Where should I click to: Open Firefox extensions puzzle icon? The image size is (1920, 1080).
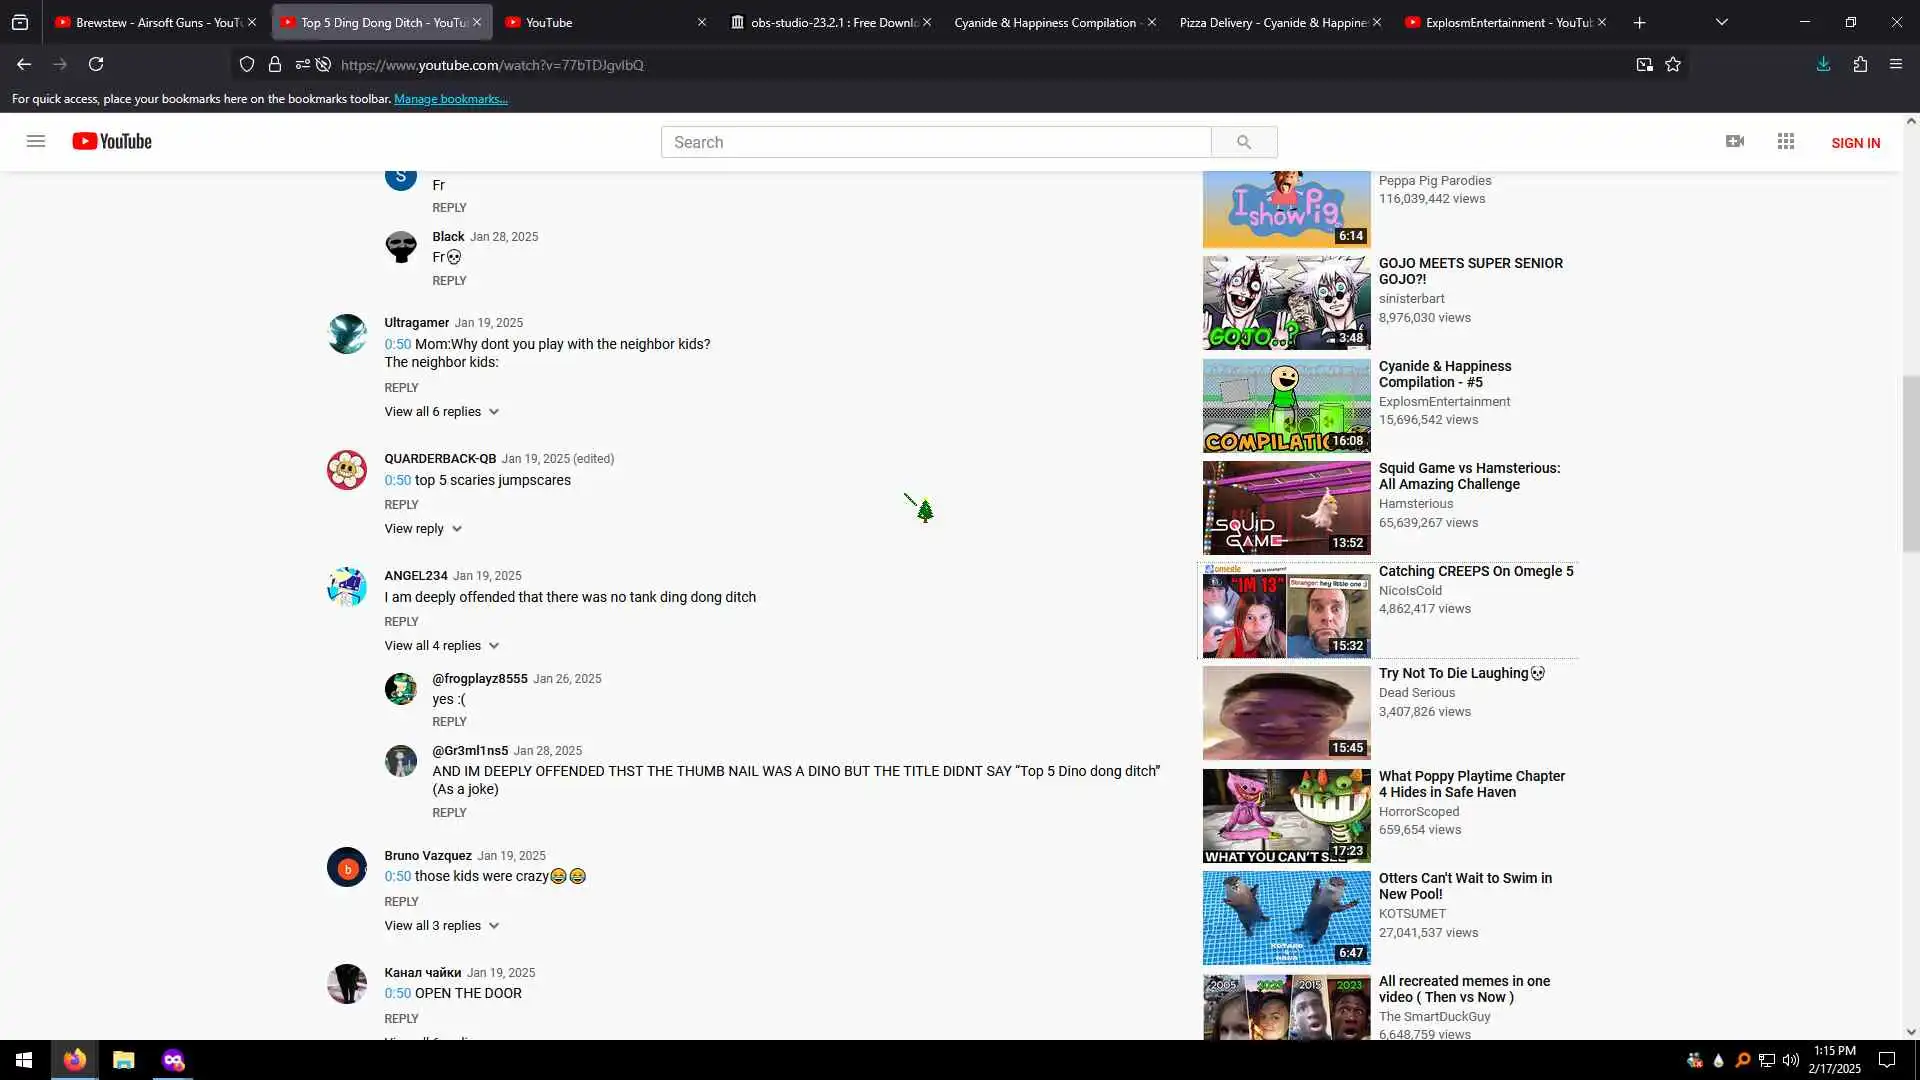1860,65
